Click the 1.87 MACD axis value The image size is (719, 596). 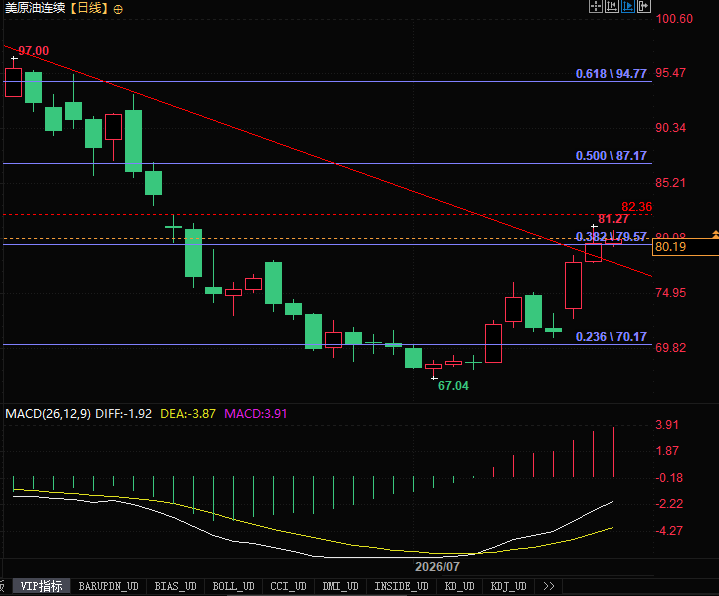(667, 451)
